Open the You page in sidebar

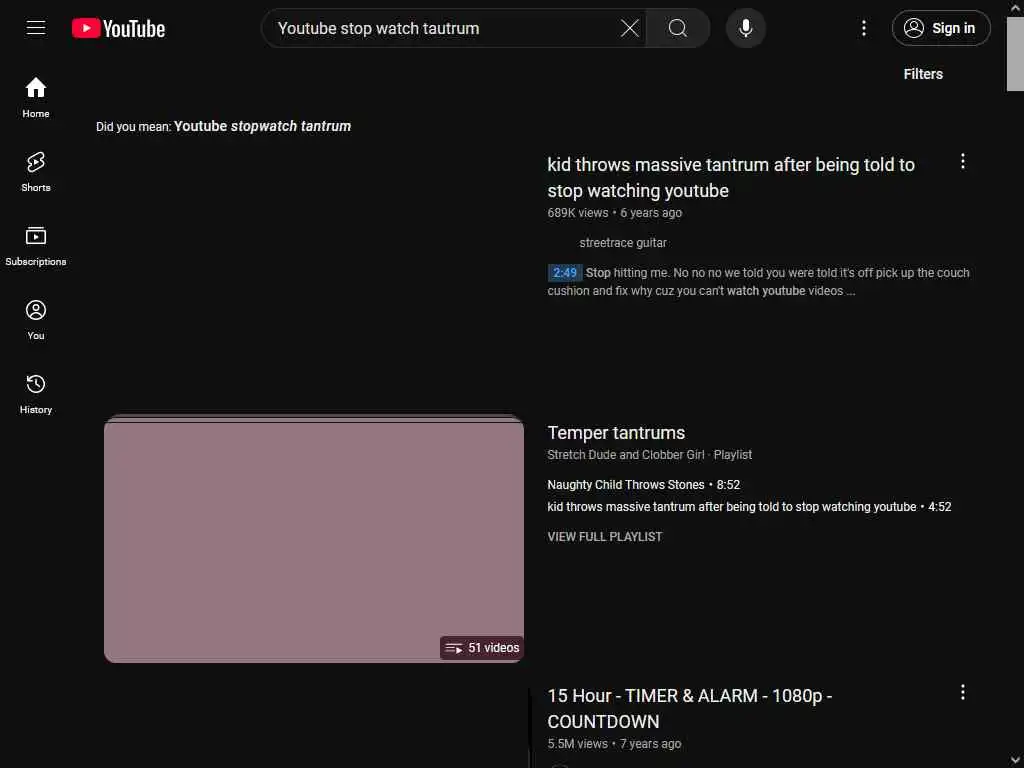(x=36, y=319)
